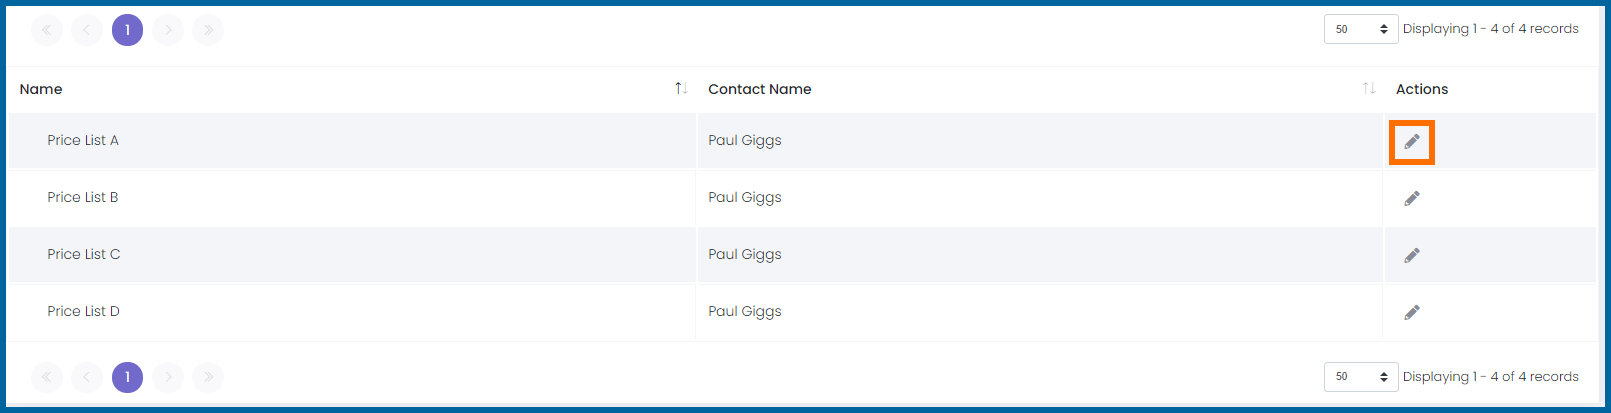
Task: Open bottom records-per-page dropdown showing 50
Action: point(1361,377)
